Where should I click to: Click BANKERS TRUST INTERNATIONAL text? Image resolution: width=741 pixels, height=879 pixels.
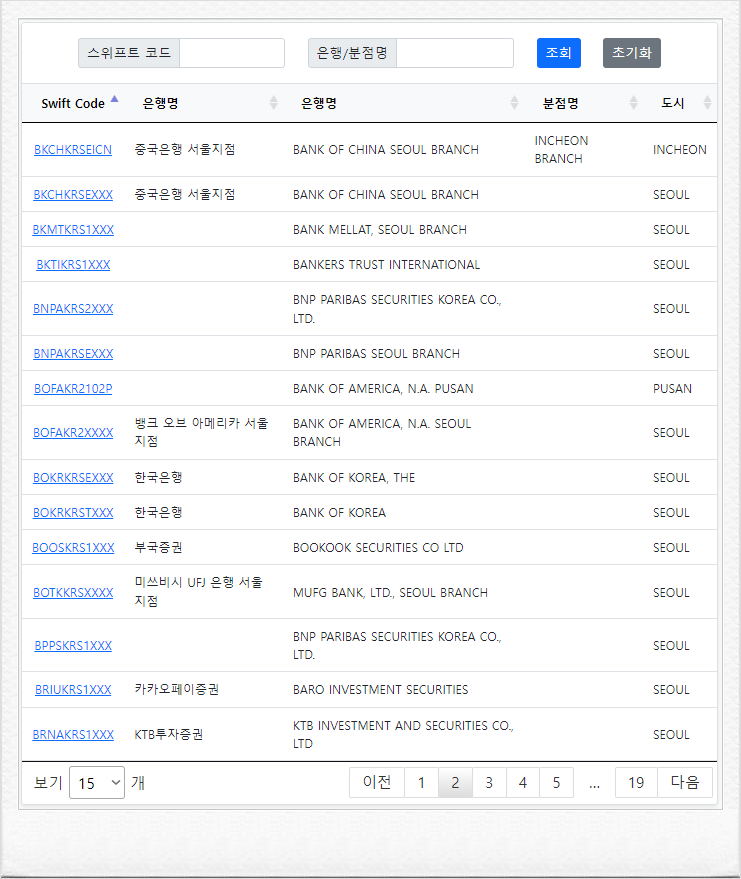[x=386, y=265]
